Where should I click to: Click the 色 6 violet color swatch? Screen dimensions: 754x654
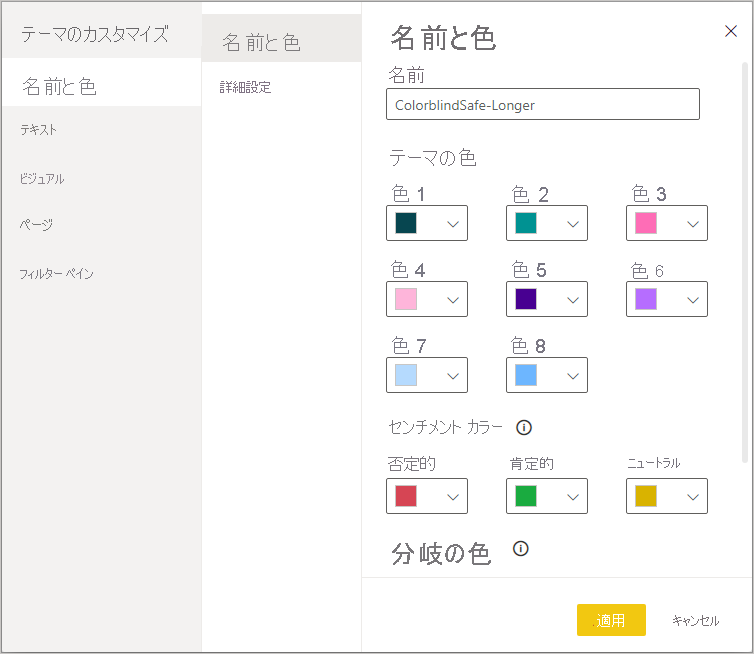point(646,299)
